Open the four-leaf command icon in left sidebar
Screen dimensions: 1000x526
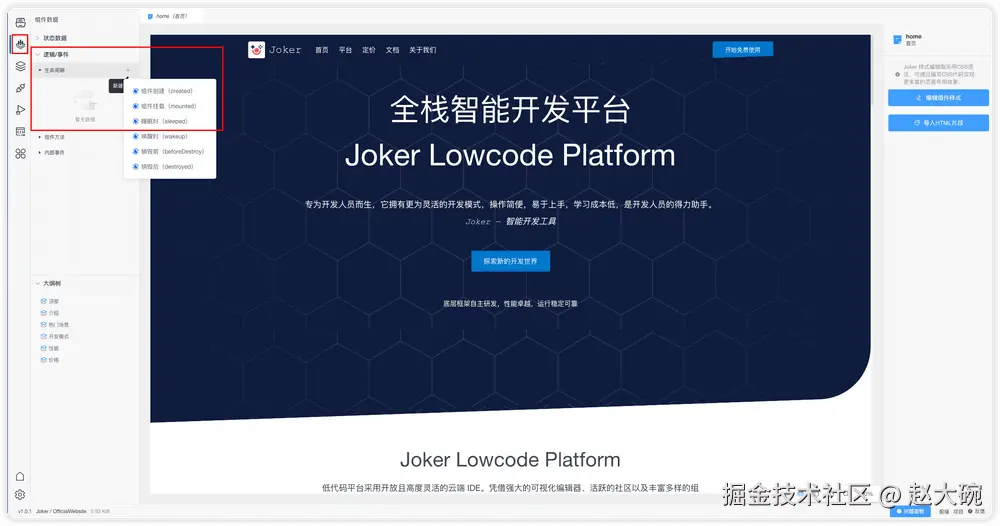coord(20,153)
